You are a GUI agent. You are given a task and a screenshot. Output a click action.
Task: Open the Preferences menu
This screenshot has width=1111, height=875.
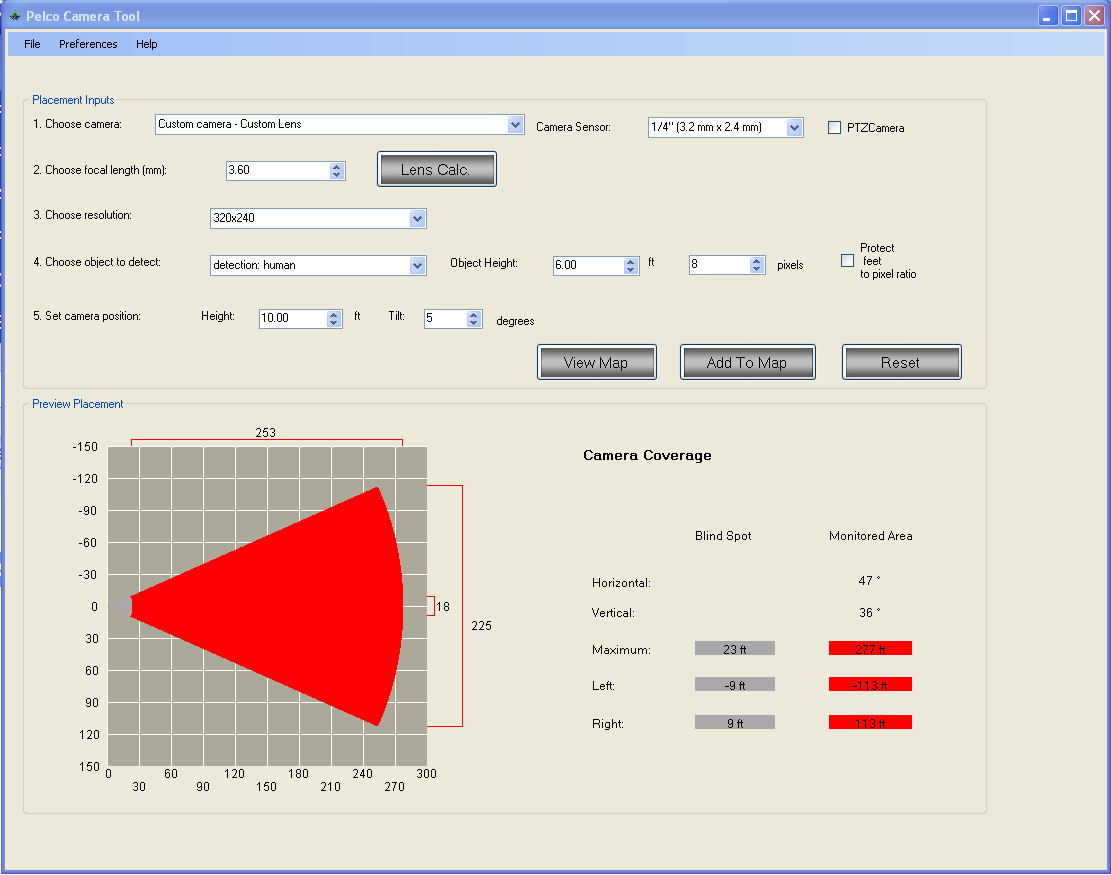click(x=88, y=44)
